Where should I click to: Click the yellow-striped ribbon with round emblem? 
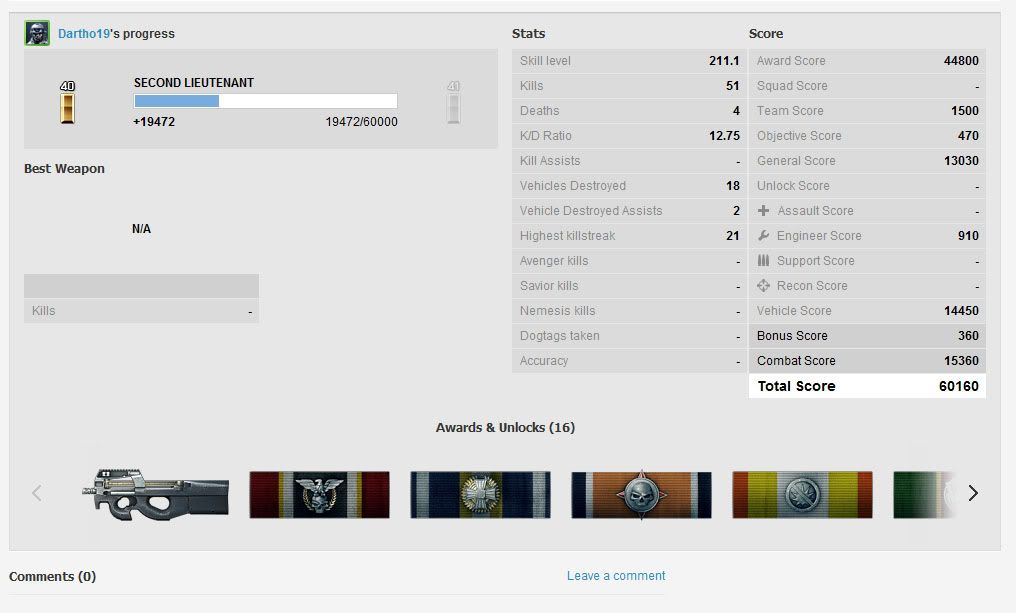(x=802, y=495)
